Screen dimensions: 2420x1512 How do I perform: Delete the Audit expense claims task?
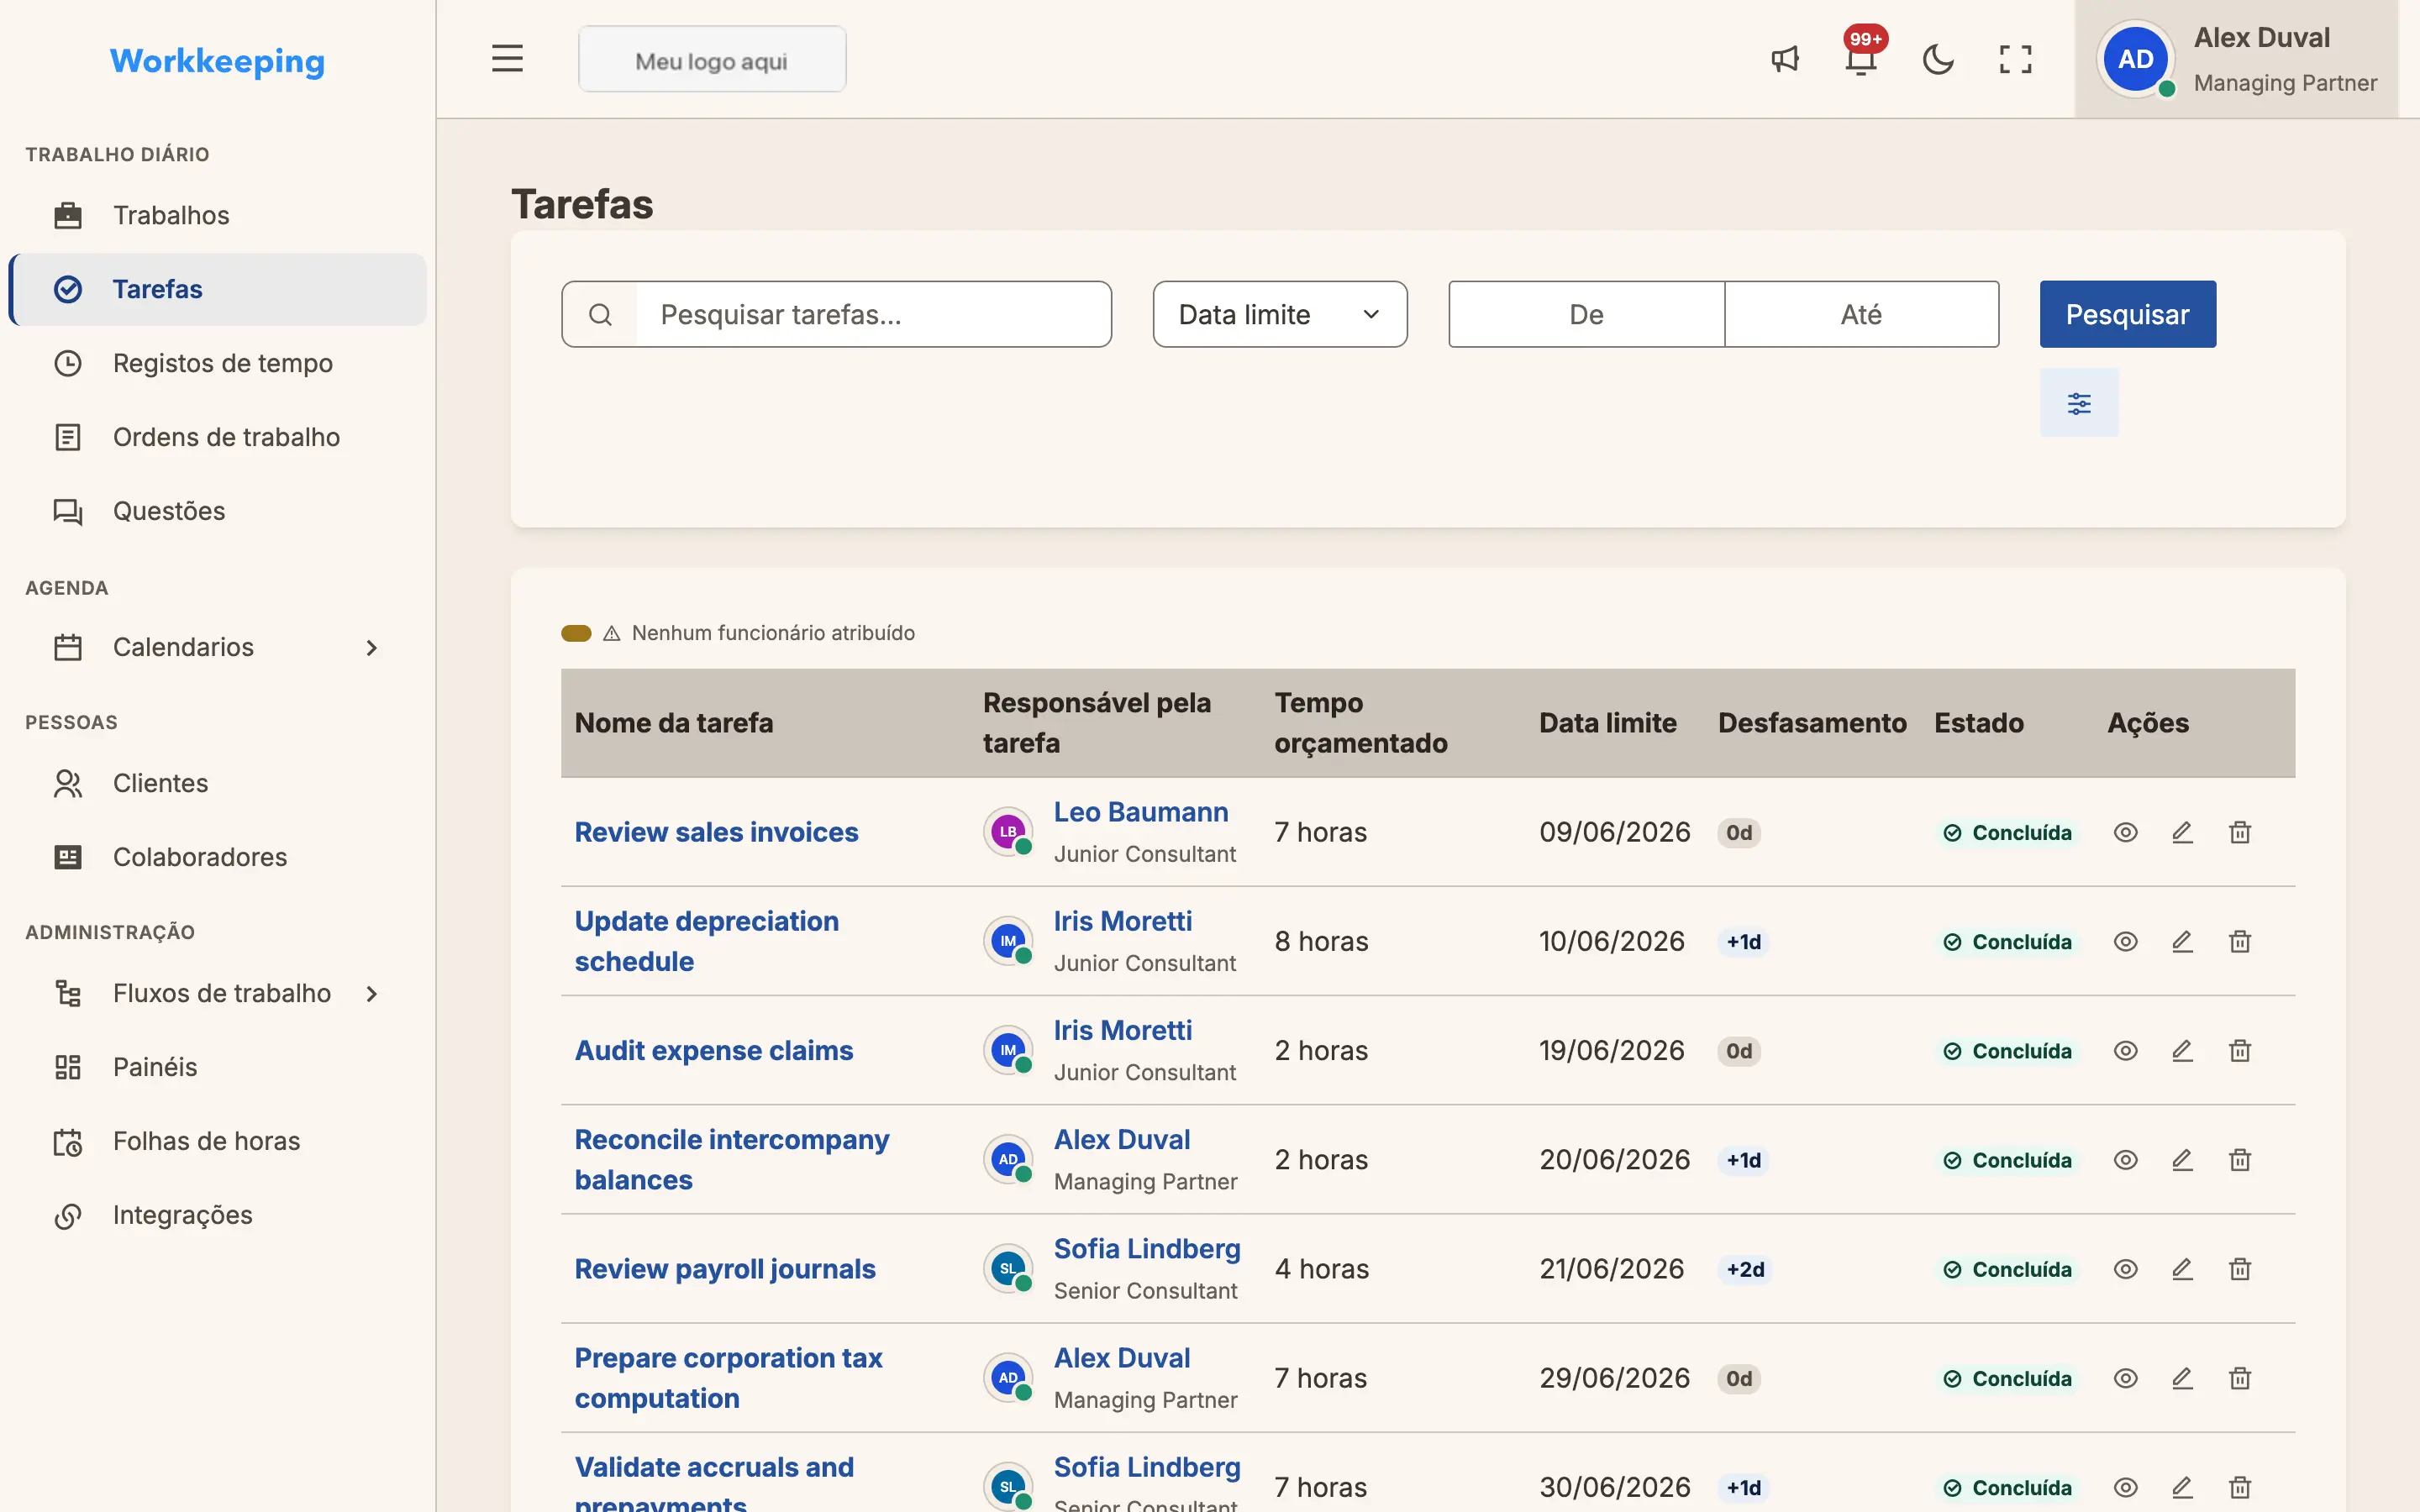(x=2240, y=1050)
